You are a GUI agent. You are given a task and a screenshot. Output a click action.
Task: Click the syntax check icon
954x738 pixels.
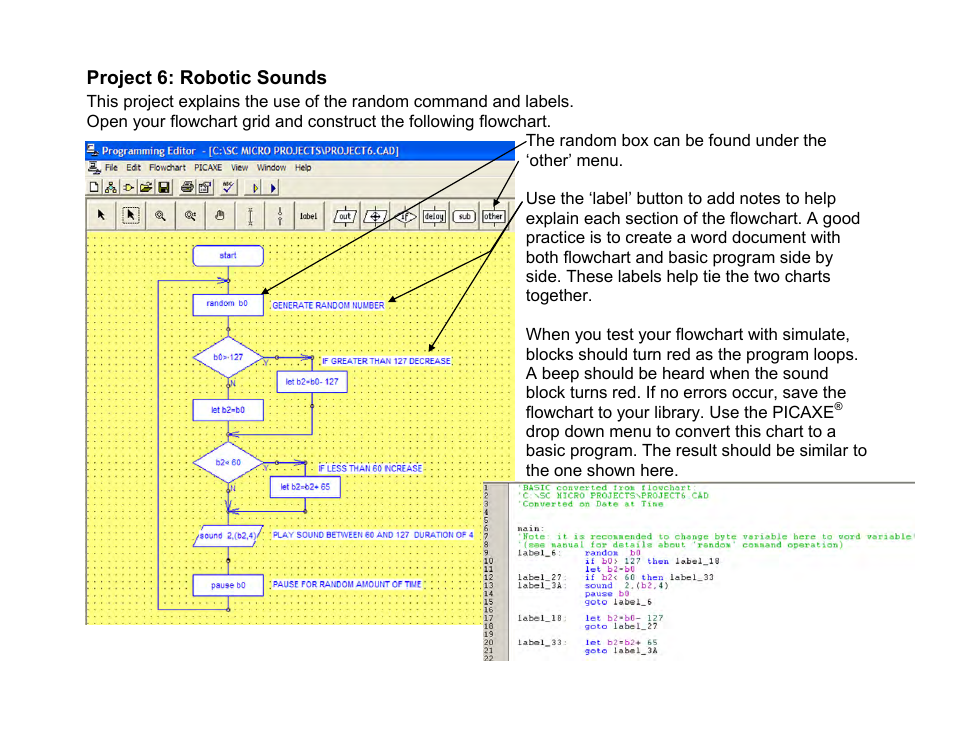tap(228, 187)
